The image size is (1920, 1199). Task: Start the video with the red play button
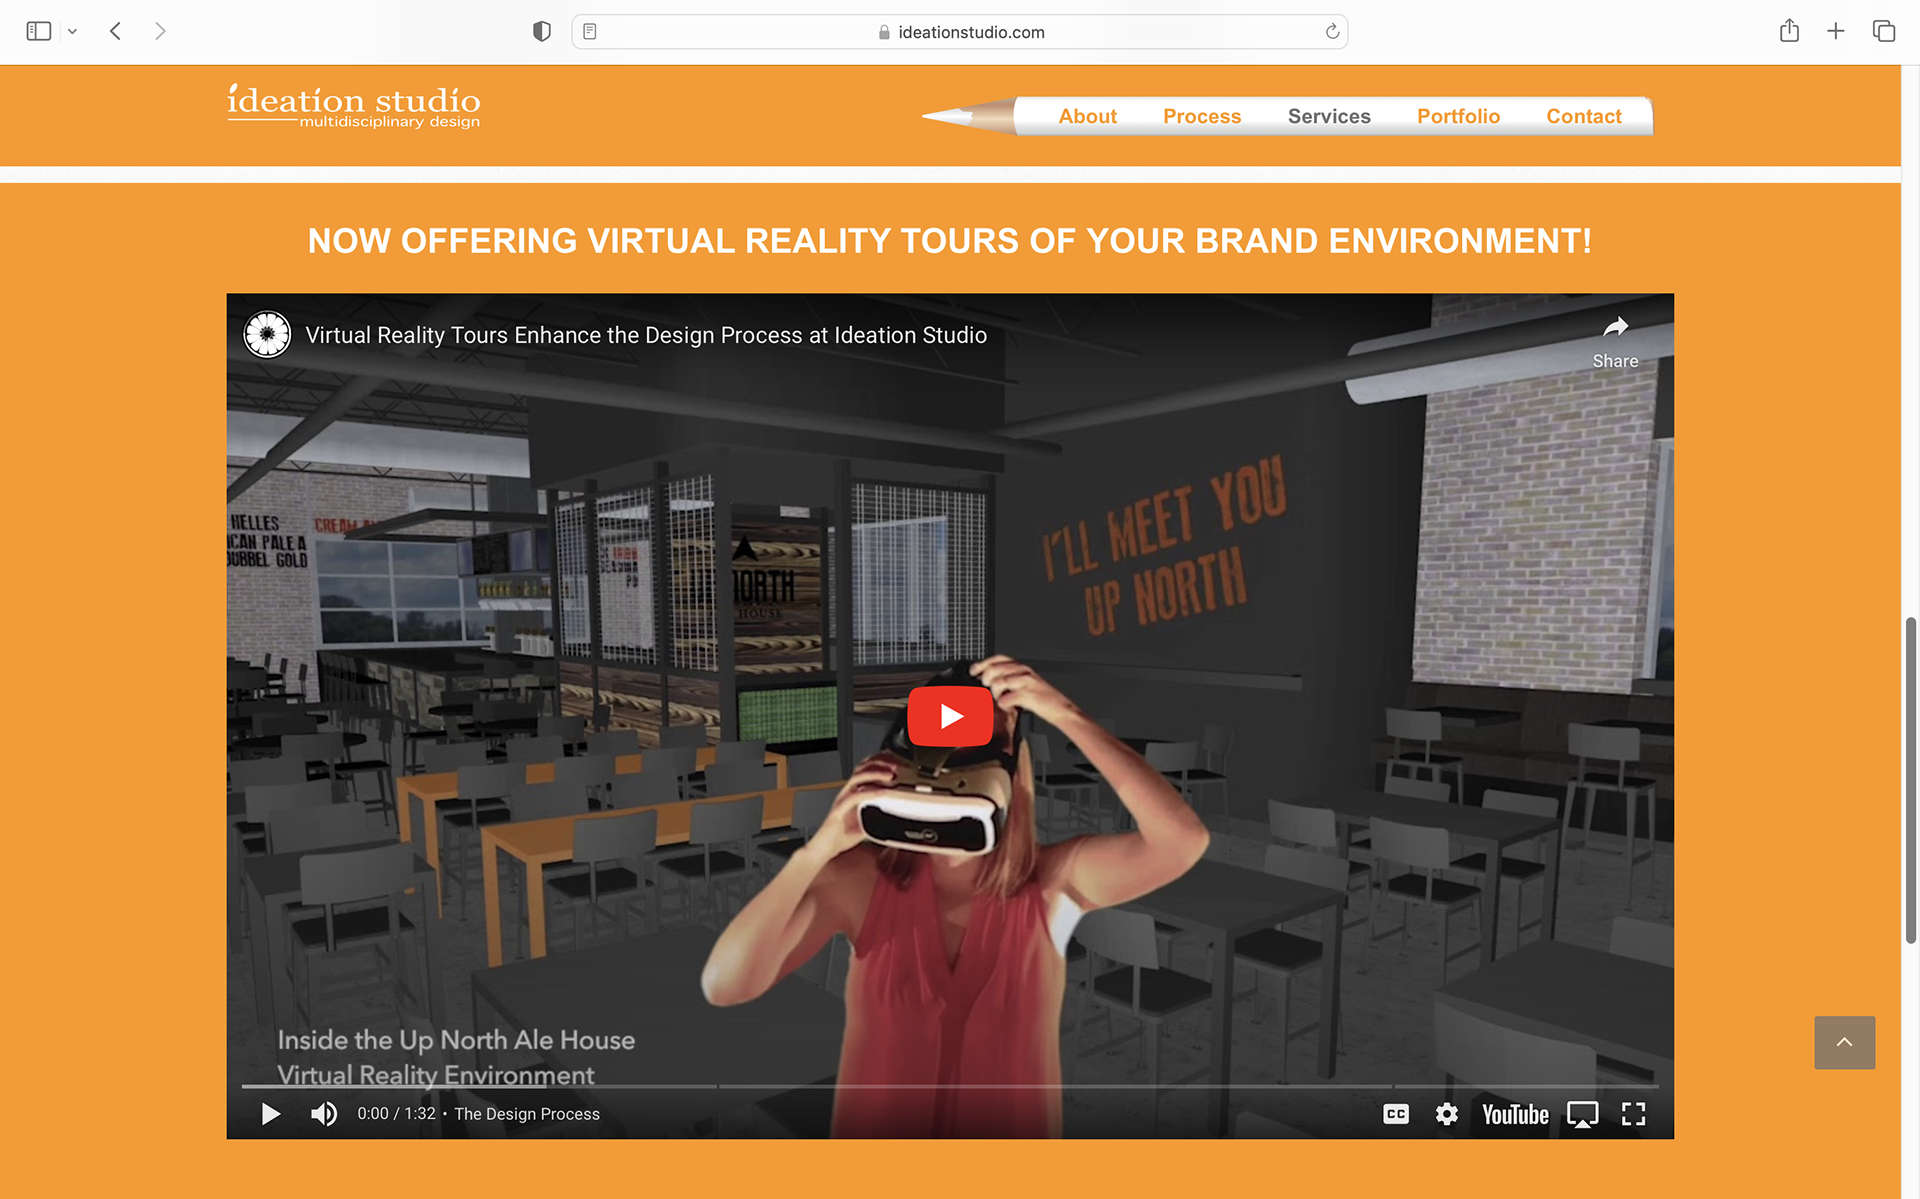point(950,716)
